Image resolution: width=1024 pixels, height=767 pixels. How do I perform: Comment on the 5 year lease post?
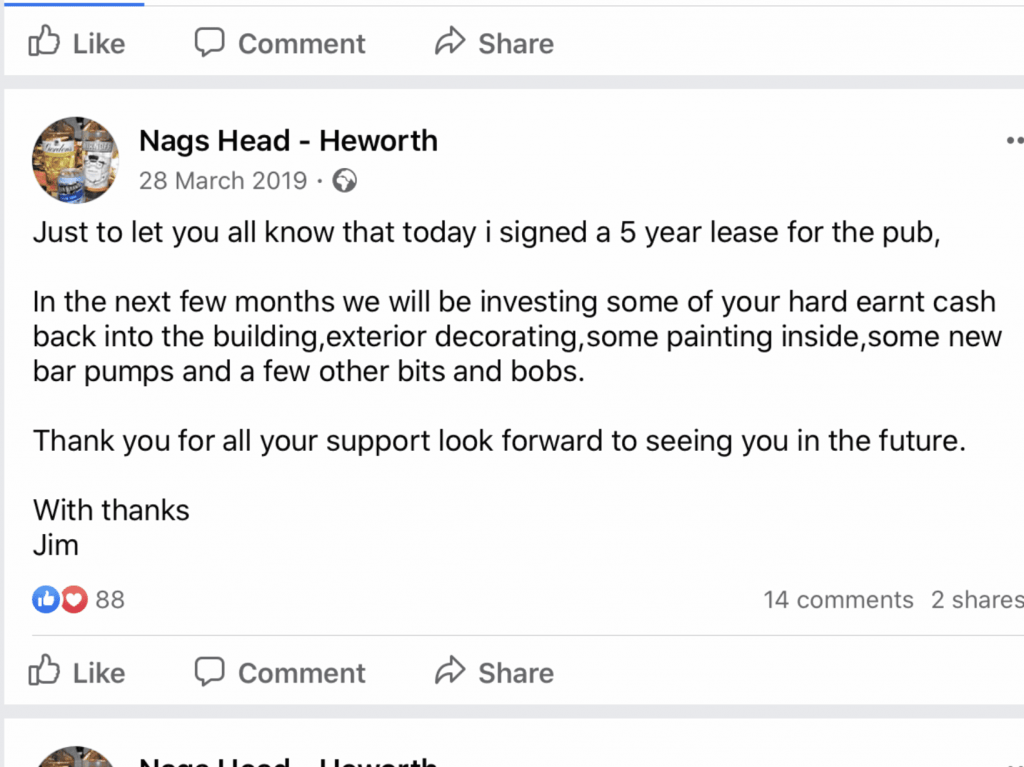click(279, 672)
